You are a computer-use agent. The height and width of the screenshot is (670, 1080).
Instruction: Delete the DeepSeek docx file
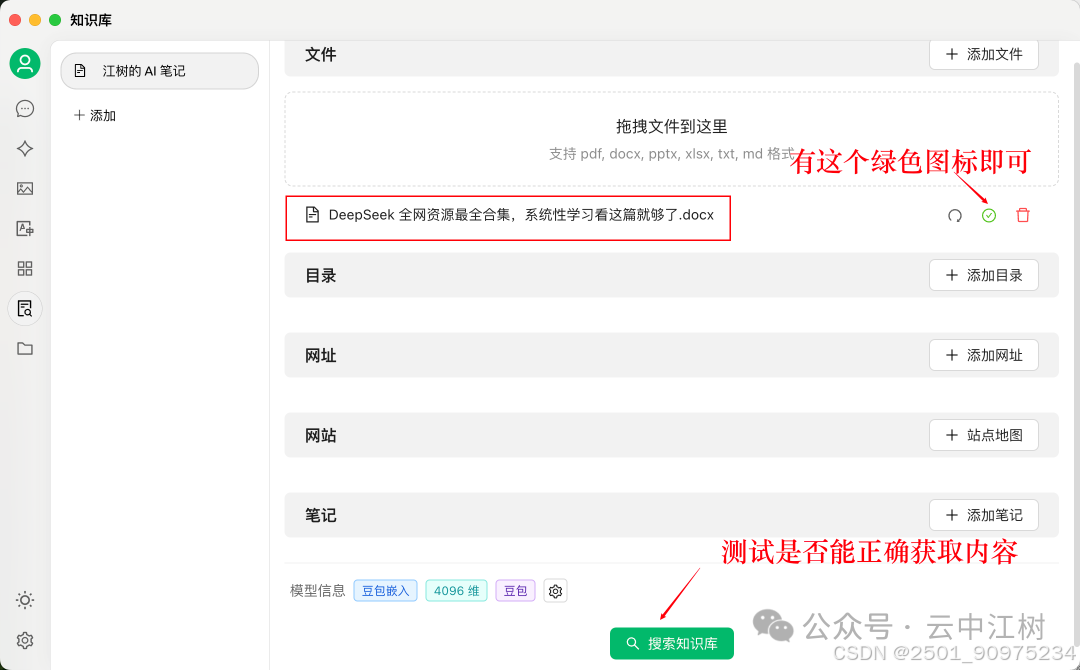coord(1023,216)
